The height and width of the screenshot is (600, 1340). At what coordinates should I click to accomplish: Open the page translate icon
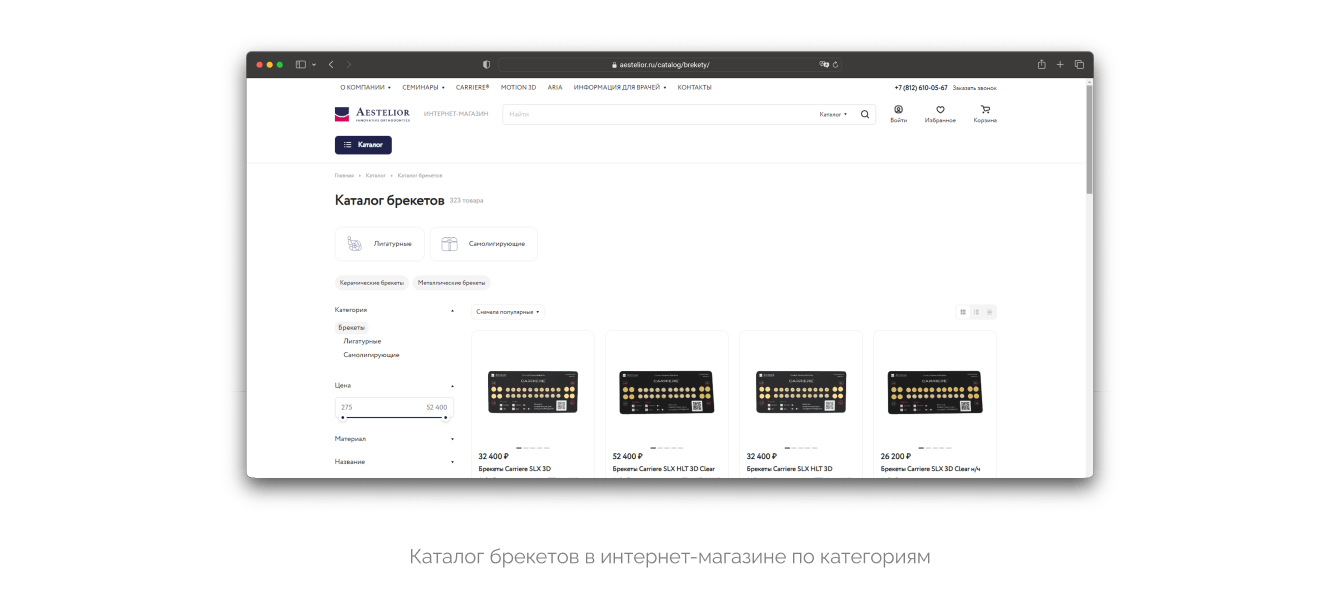click(x=824, y=64)
